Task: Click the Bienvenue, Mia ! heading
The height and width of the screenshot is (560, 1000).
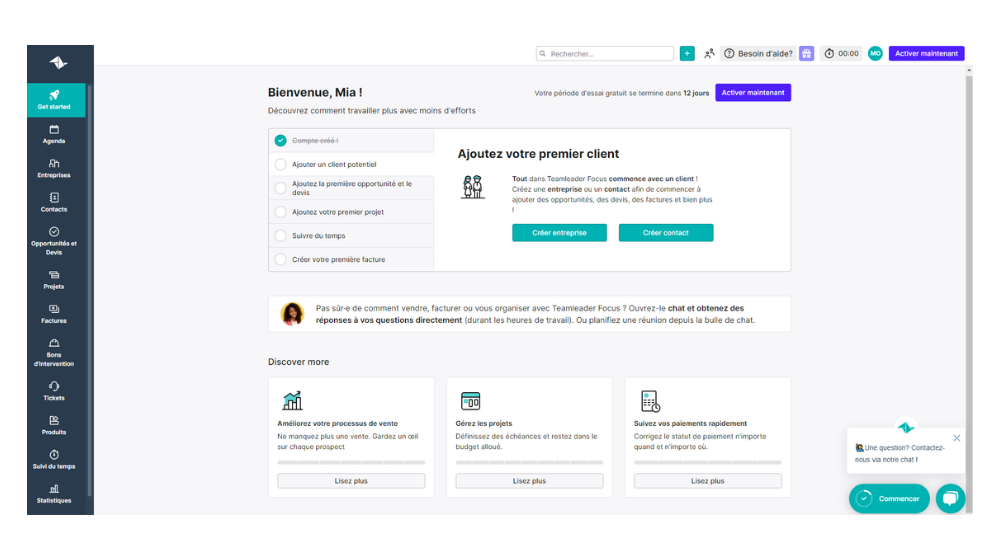Action: (315, 92)
